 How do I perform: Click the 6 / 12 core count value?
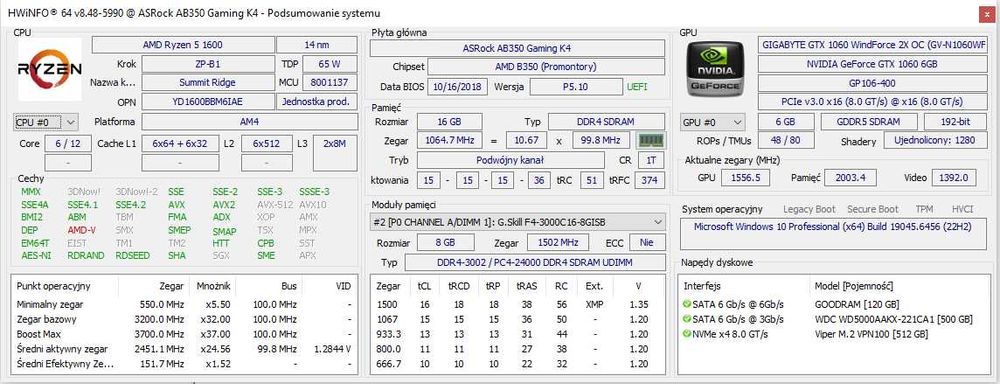[68, 144]
